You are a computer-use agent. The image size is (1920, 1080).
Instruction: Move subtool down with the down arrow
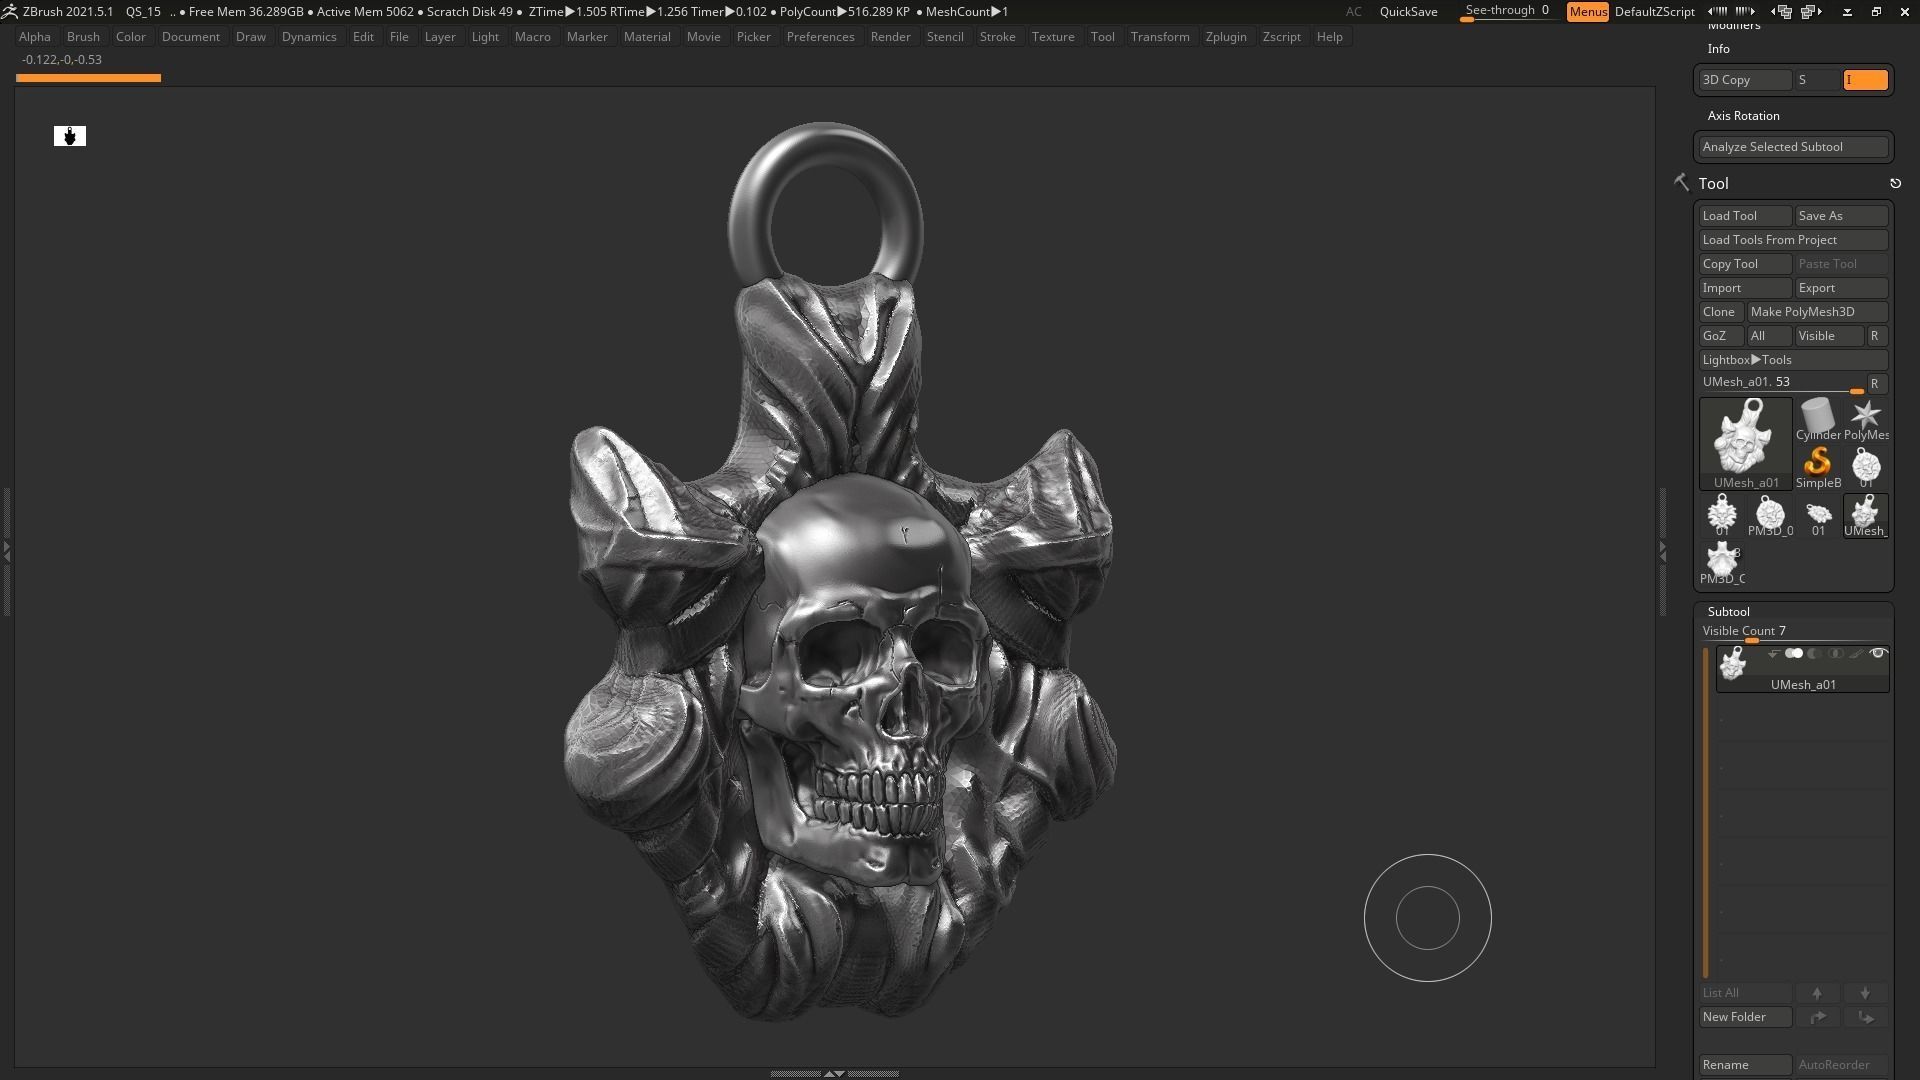[x=1865, y=993]
